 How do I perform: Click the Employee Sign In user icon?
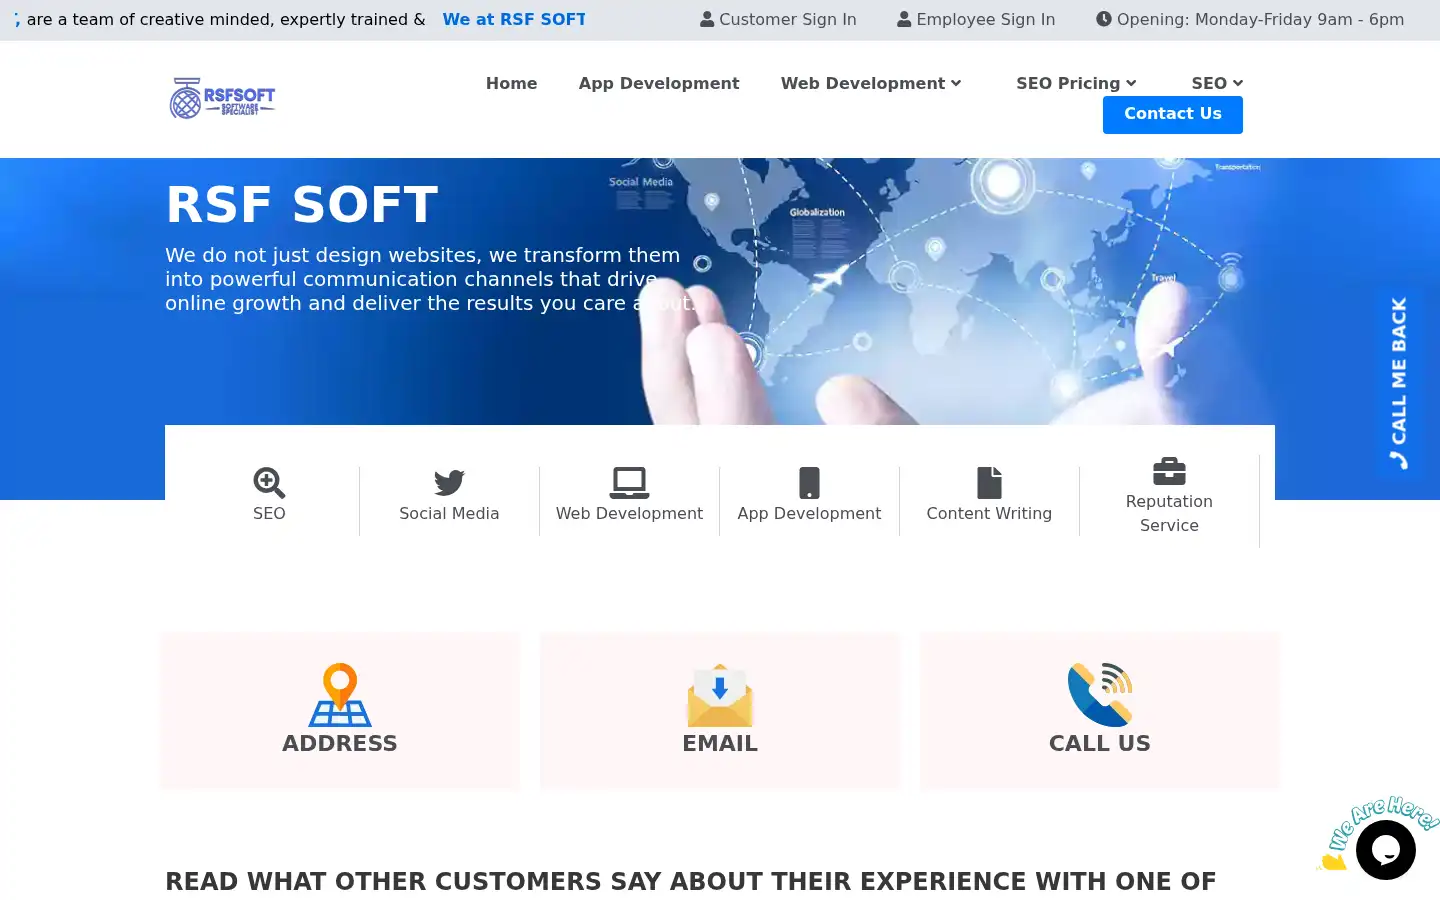click(904, 19)
